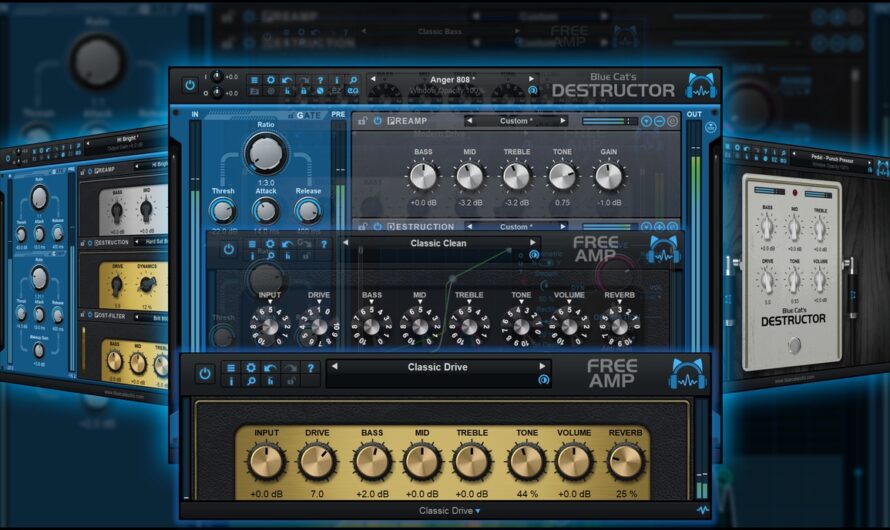Select previous preset before Anger 808
This screenshot has height=530, width=890.
pos(373,79)
